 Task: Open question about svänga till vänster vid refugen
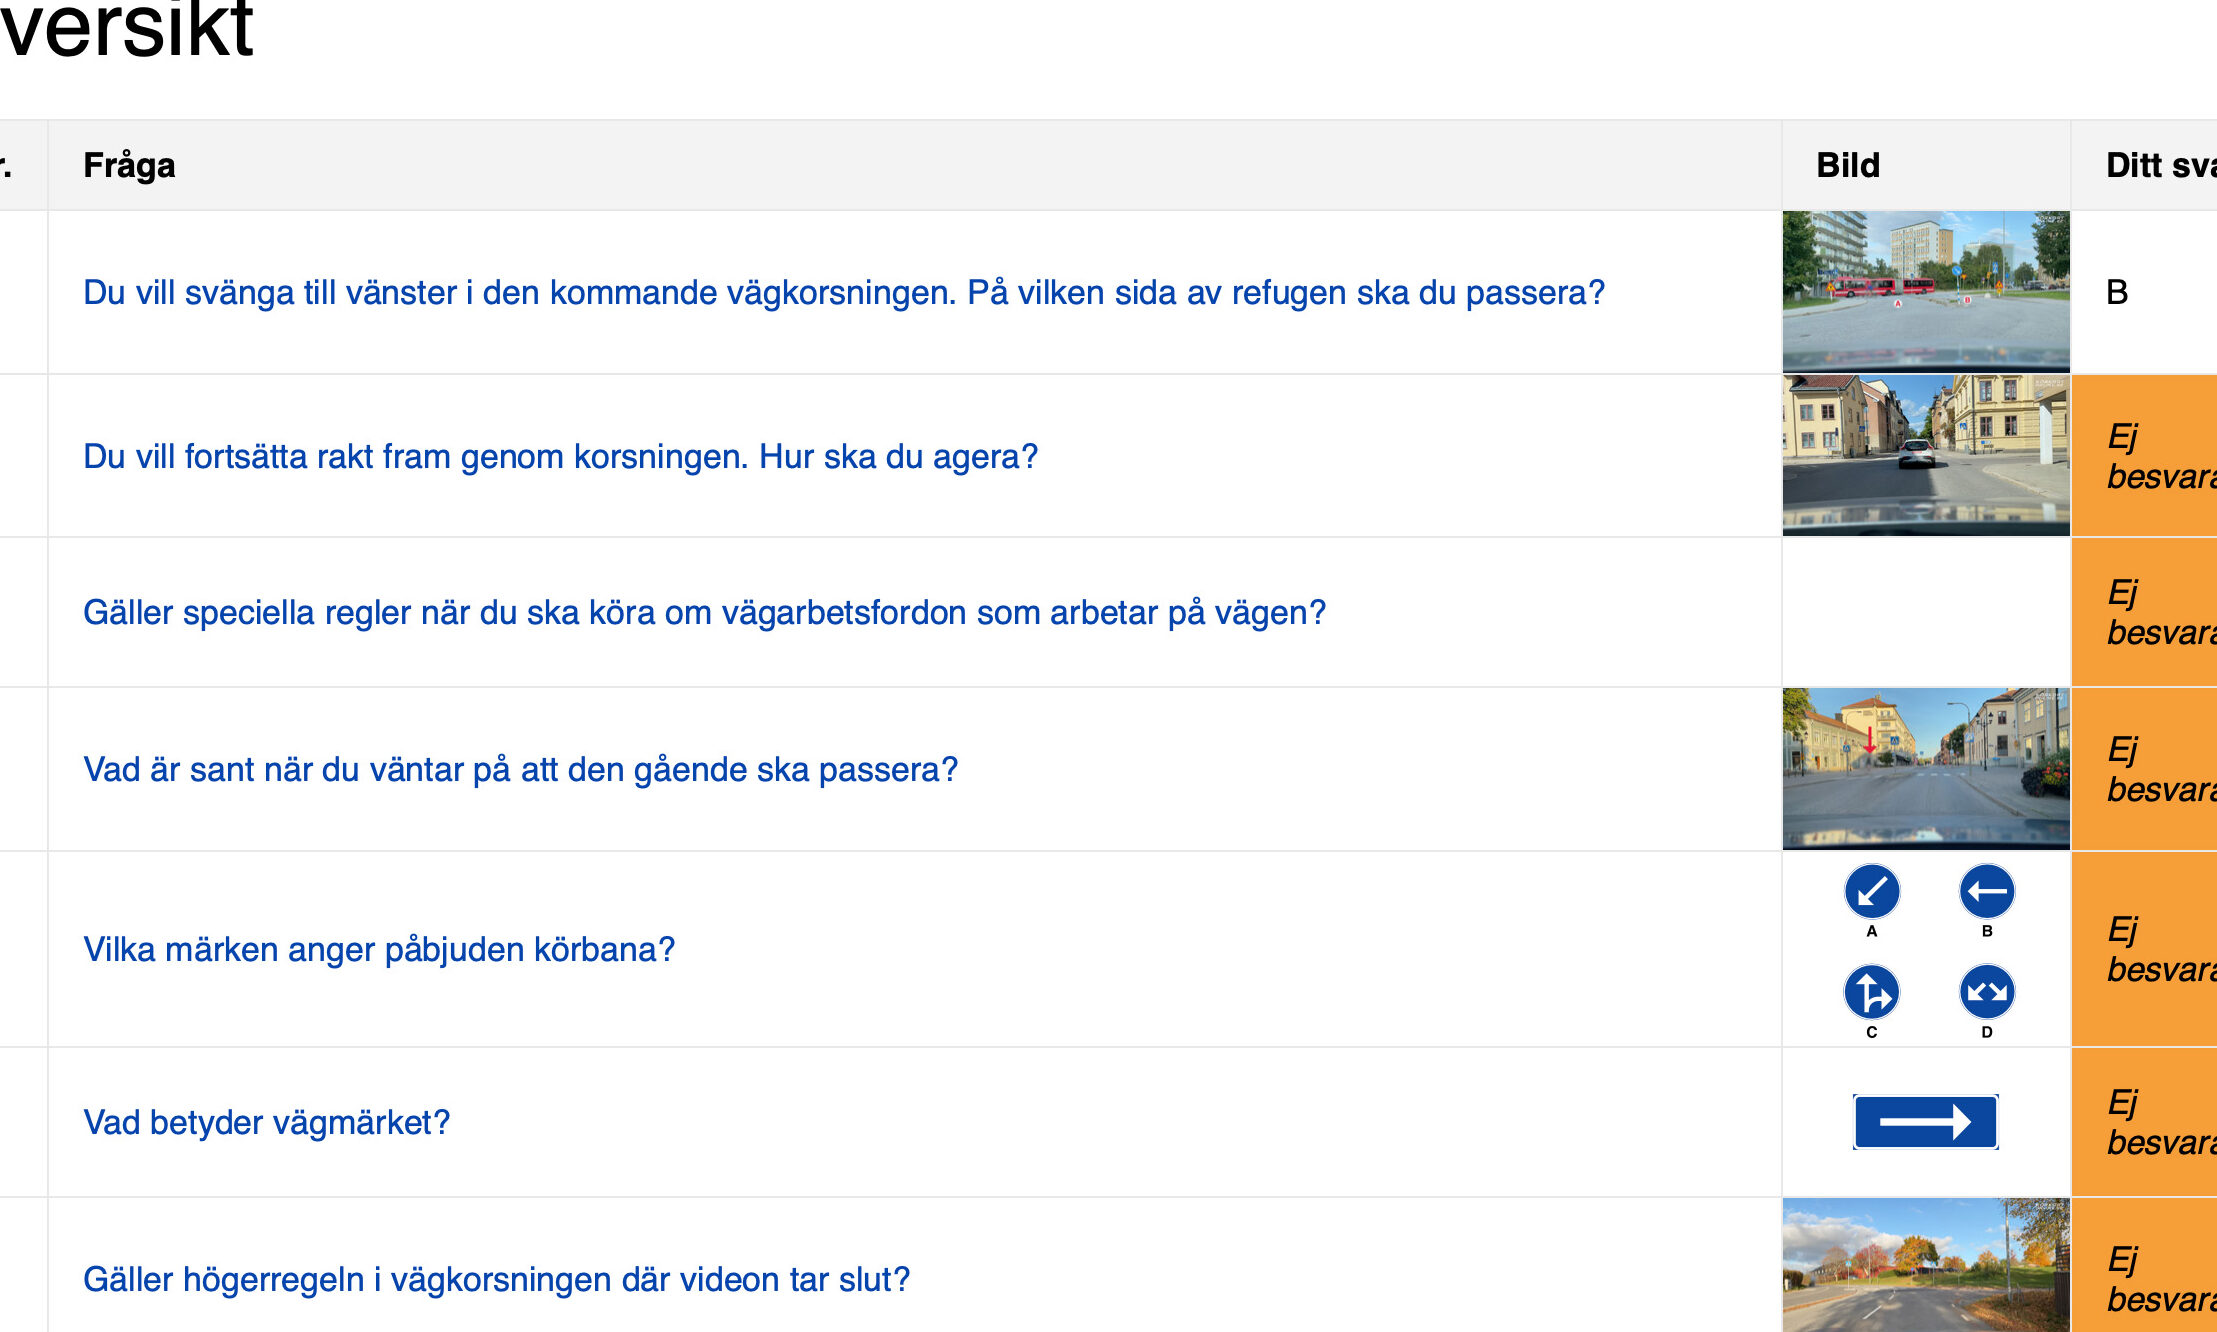(x=843, y=292)
